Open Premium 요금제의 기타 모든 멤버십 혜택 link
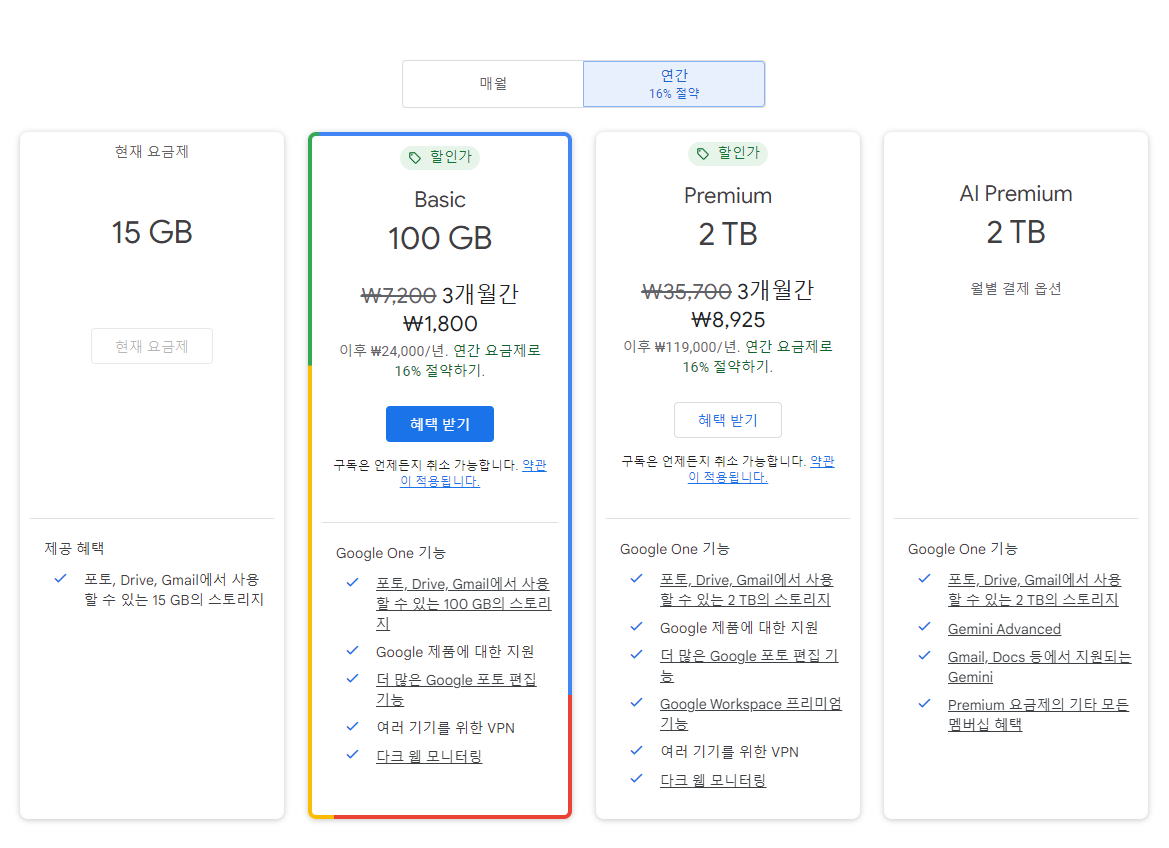 click(1038, 714)
